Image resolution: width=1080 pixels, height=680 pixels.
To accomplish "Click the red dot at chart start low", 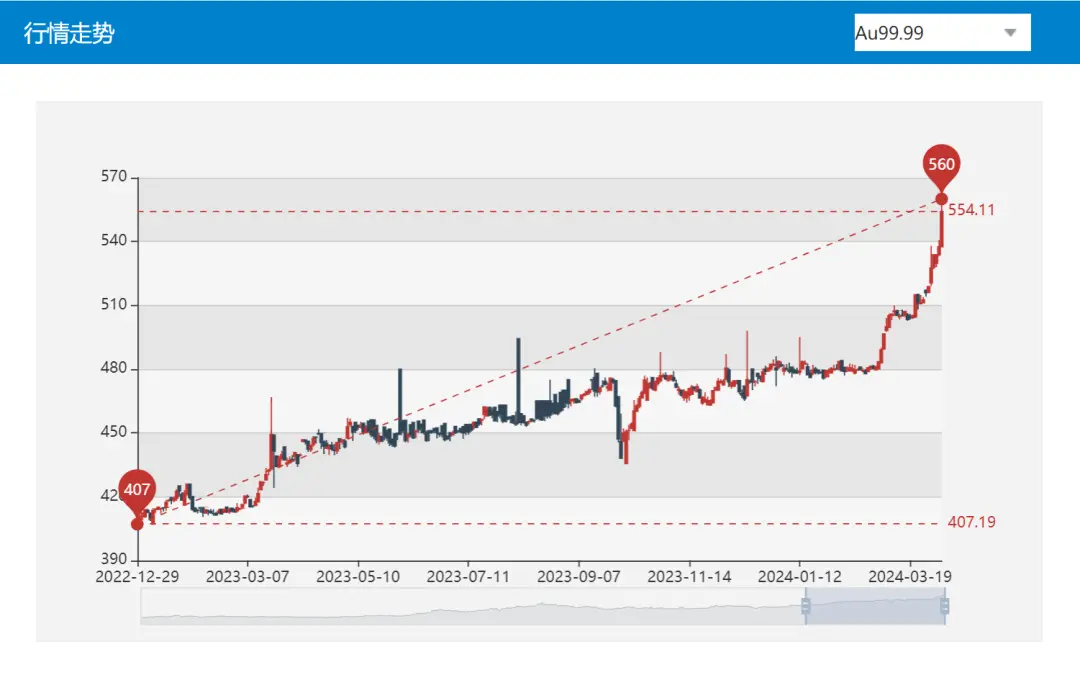I will coord(137,524).
